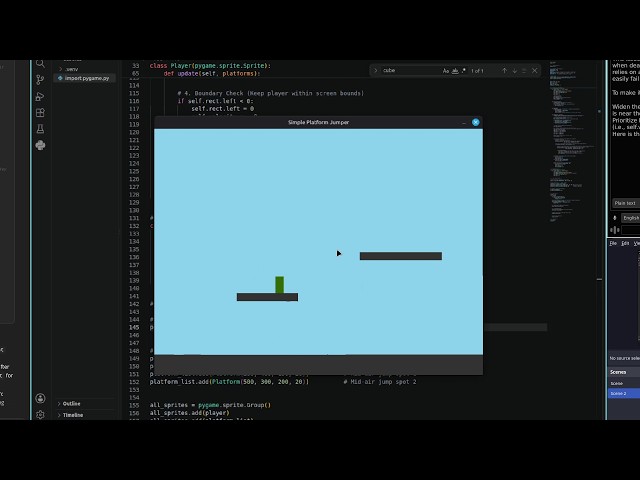640x480 pixels.
Task: Open the Manage gear in activity bar
Action: point(40,415)
